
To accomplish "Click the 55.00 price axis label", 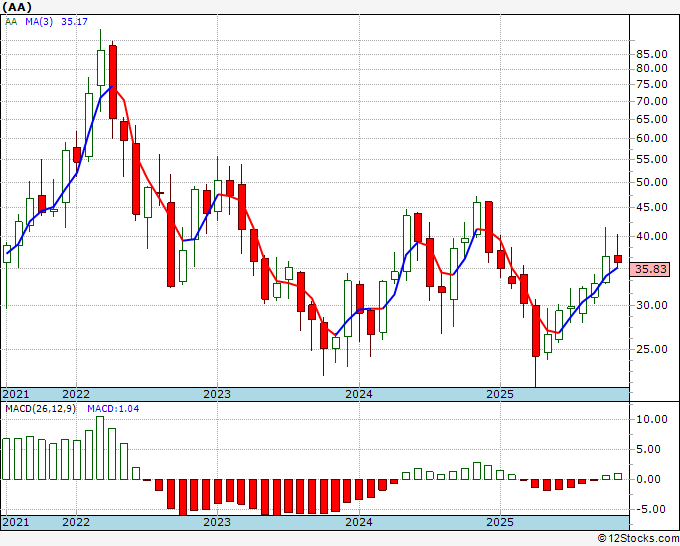I will point(652,159).
